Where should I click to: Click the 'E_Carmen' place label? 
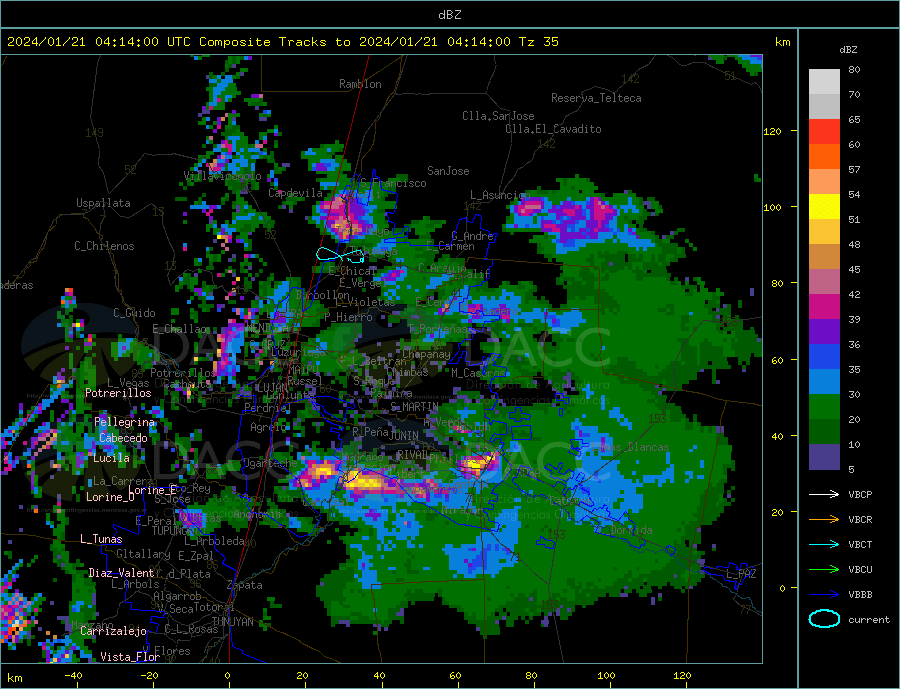tap(451, 247)
